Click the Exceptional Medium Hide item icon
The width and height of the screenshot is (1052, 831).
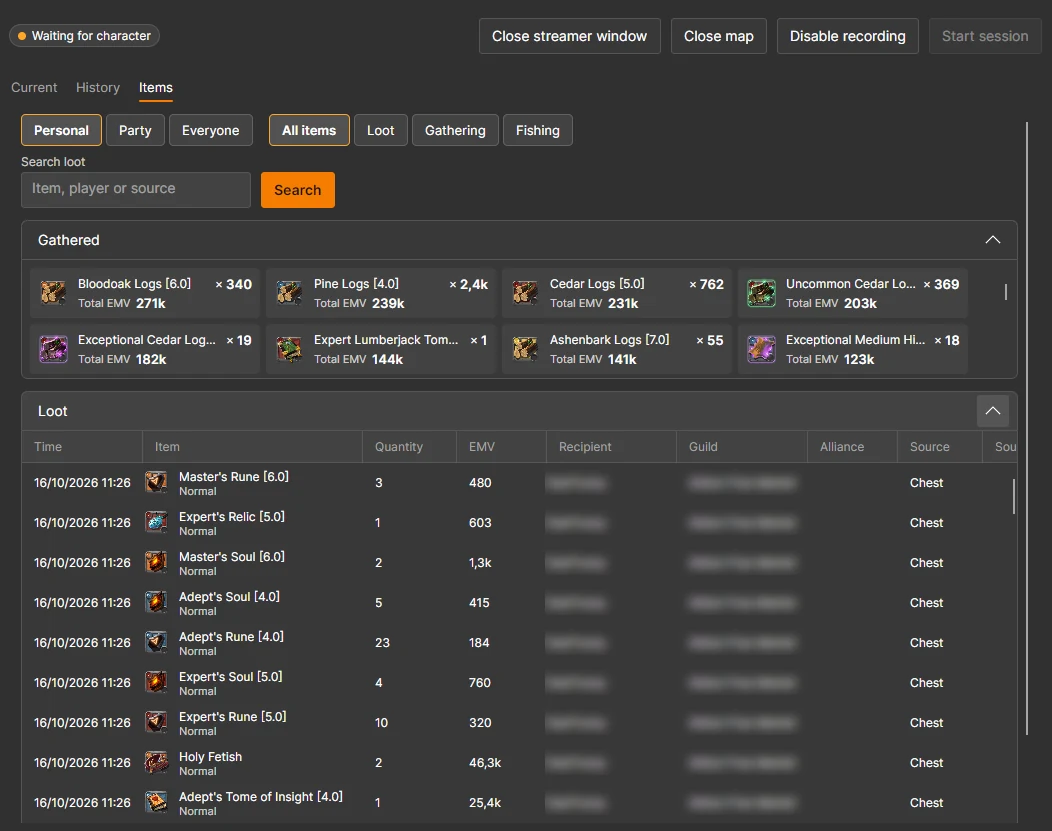pyautogui.click(x=761, y=349)
